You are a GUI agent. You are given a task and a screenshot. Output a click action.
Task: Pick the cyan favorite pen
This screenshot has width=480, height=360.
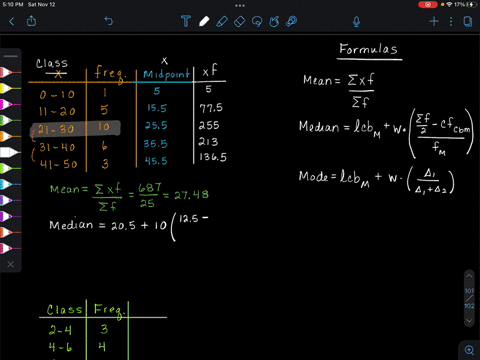[10, 184]
